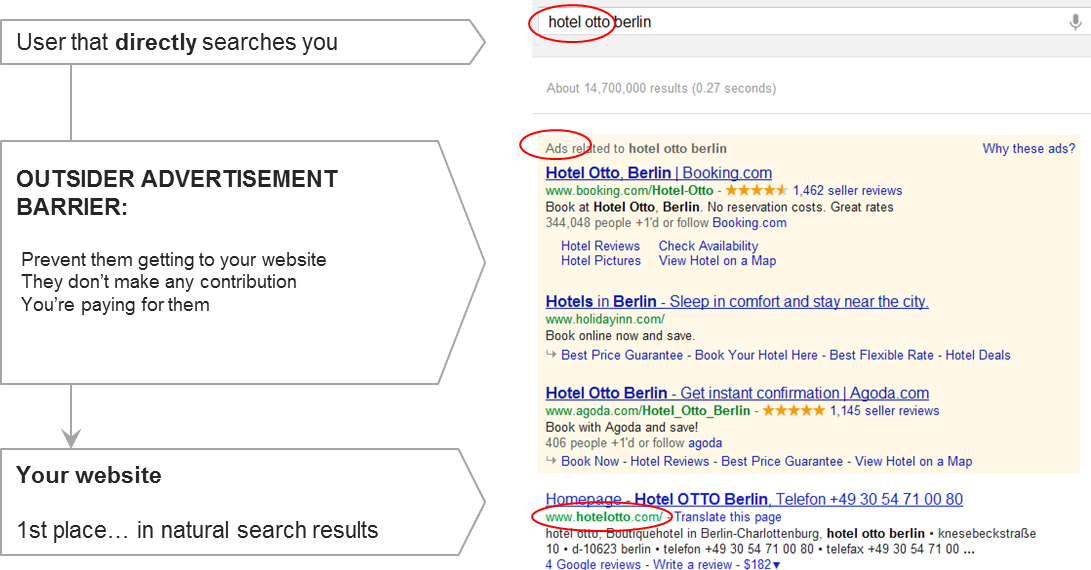
Task: Click Hotel Reviews link under Agoda ad
Action: (x=669, y=461)
